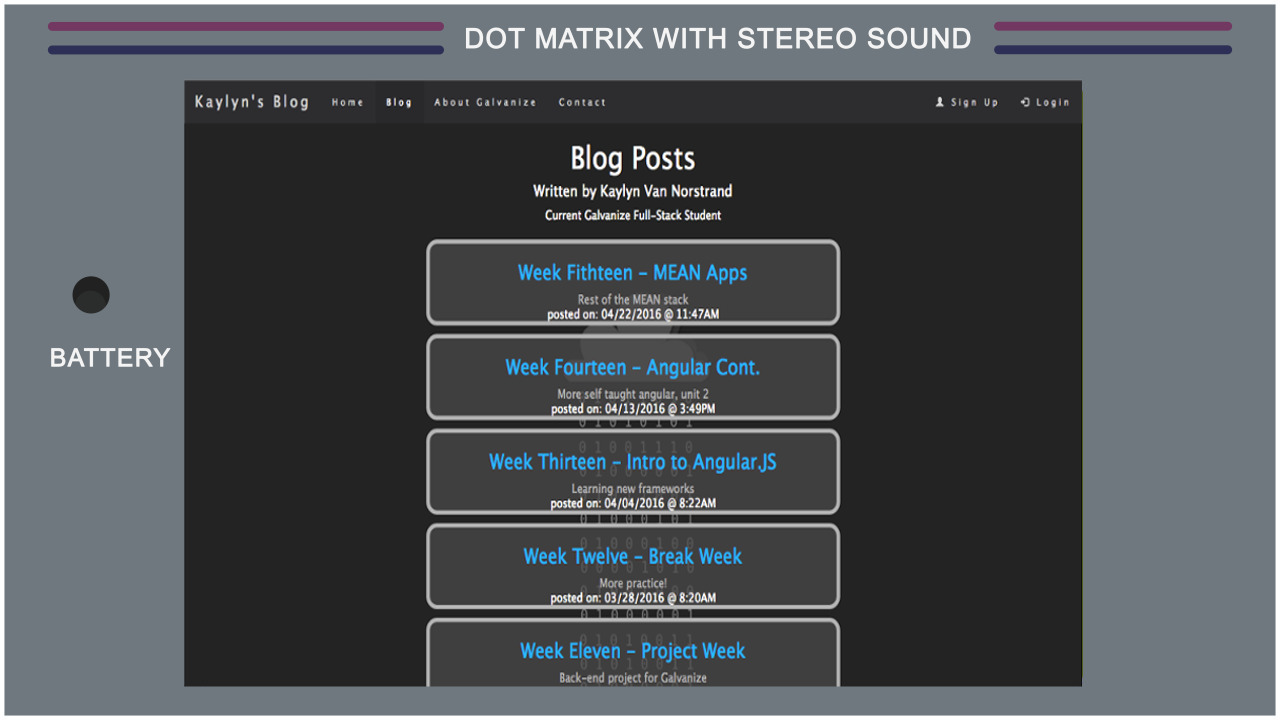Open Week Eleven – Project Week post
Screen dimensions: 1280x720
(x=632, y=651)
